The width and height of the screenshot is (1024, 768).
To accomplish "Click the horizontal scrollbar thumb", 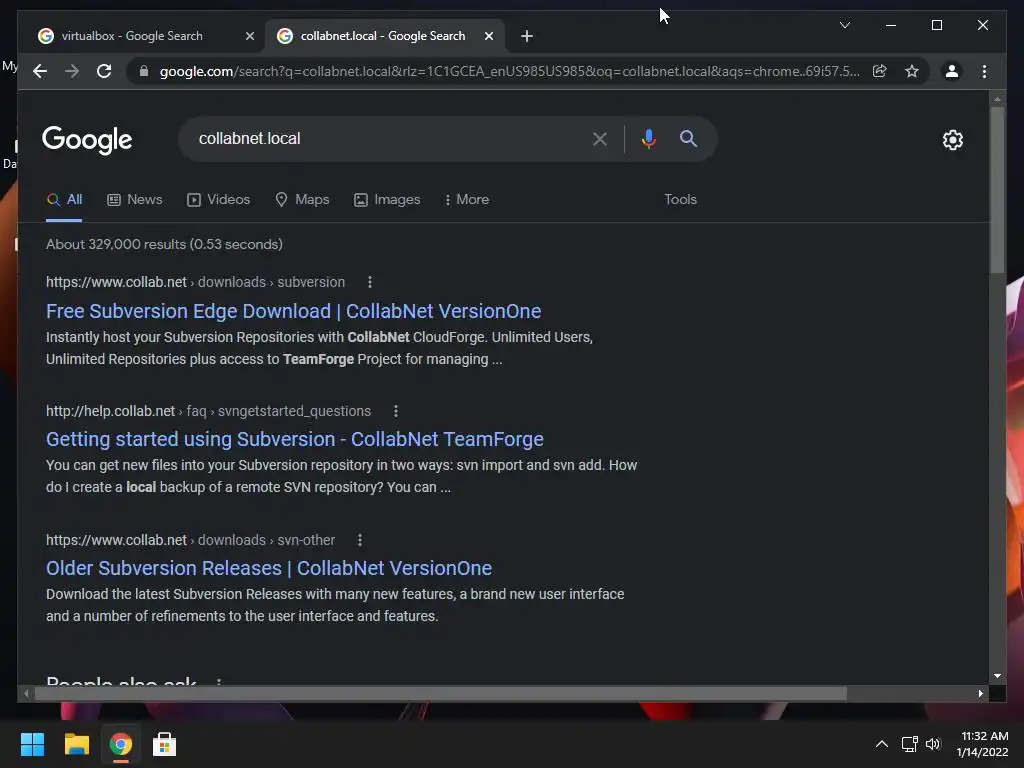I will [x=441, y=694].
